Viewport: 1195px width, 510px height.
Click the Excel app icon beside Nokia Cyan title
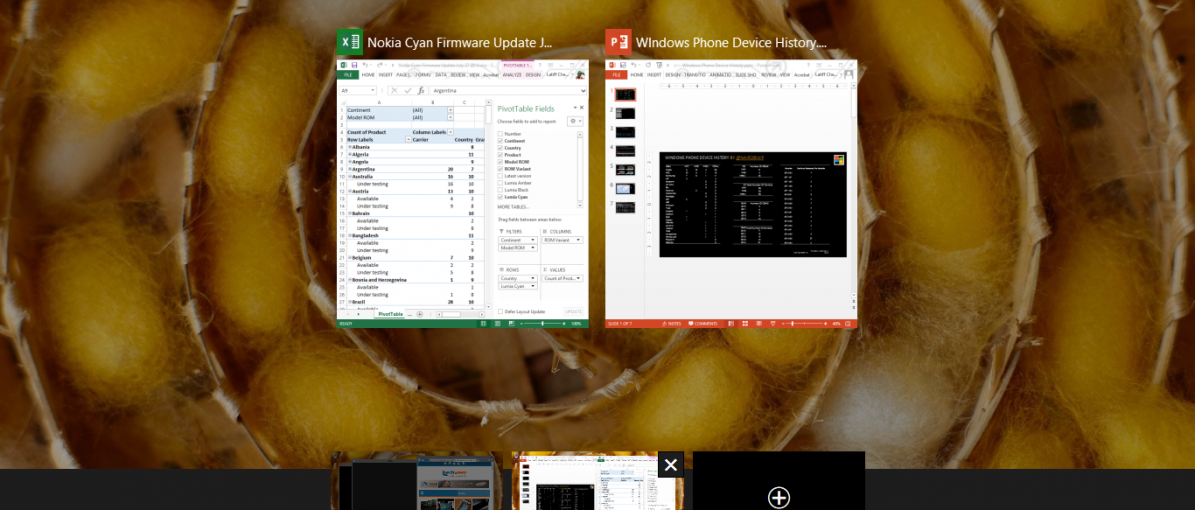coord(349,43)
